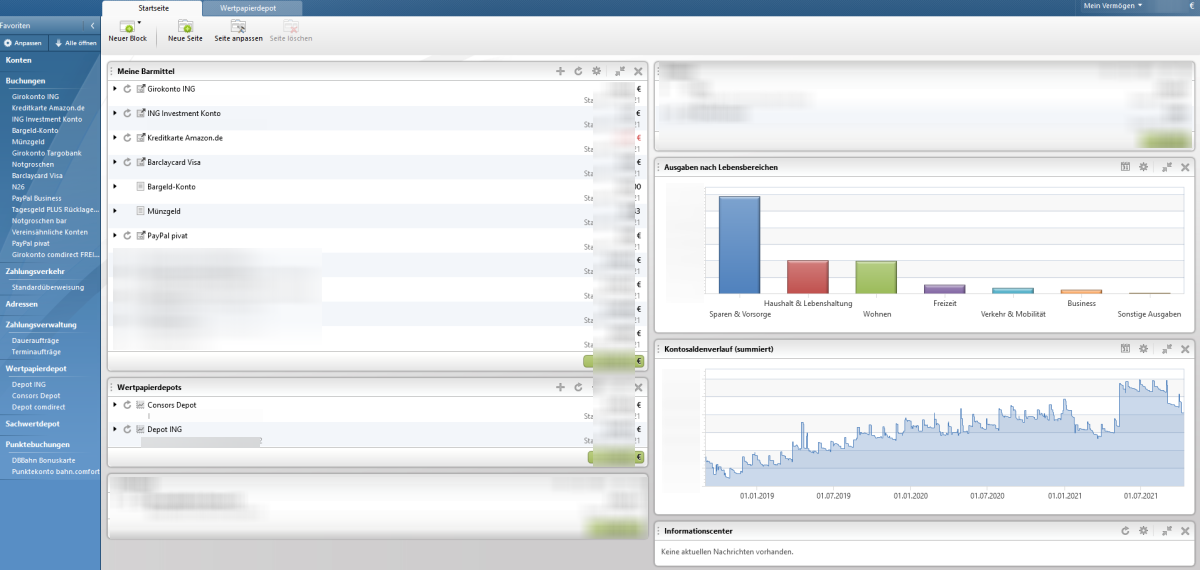Screen dimensions: 1200x570
Task: Refresh the Meine Barmittel panel
Action: tap(578, 71)
